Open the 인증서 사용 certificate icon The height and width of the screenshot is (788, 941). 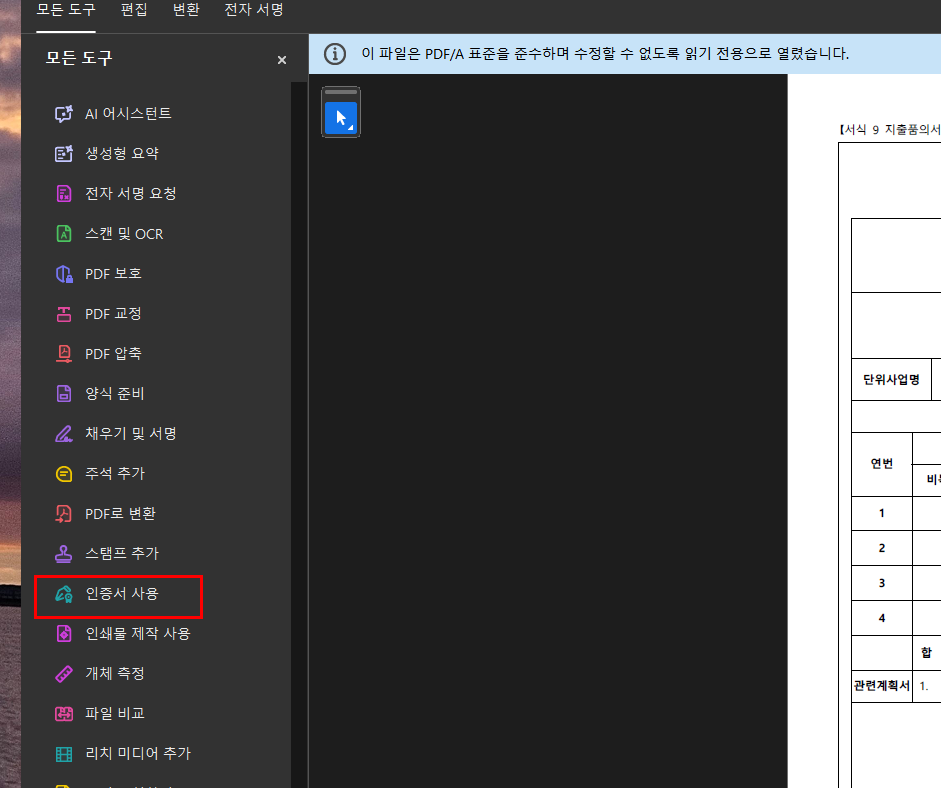64,594
